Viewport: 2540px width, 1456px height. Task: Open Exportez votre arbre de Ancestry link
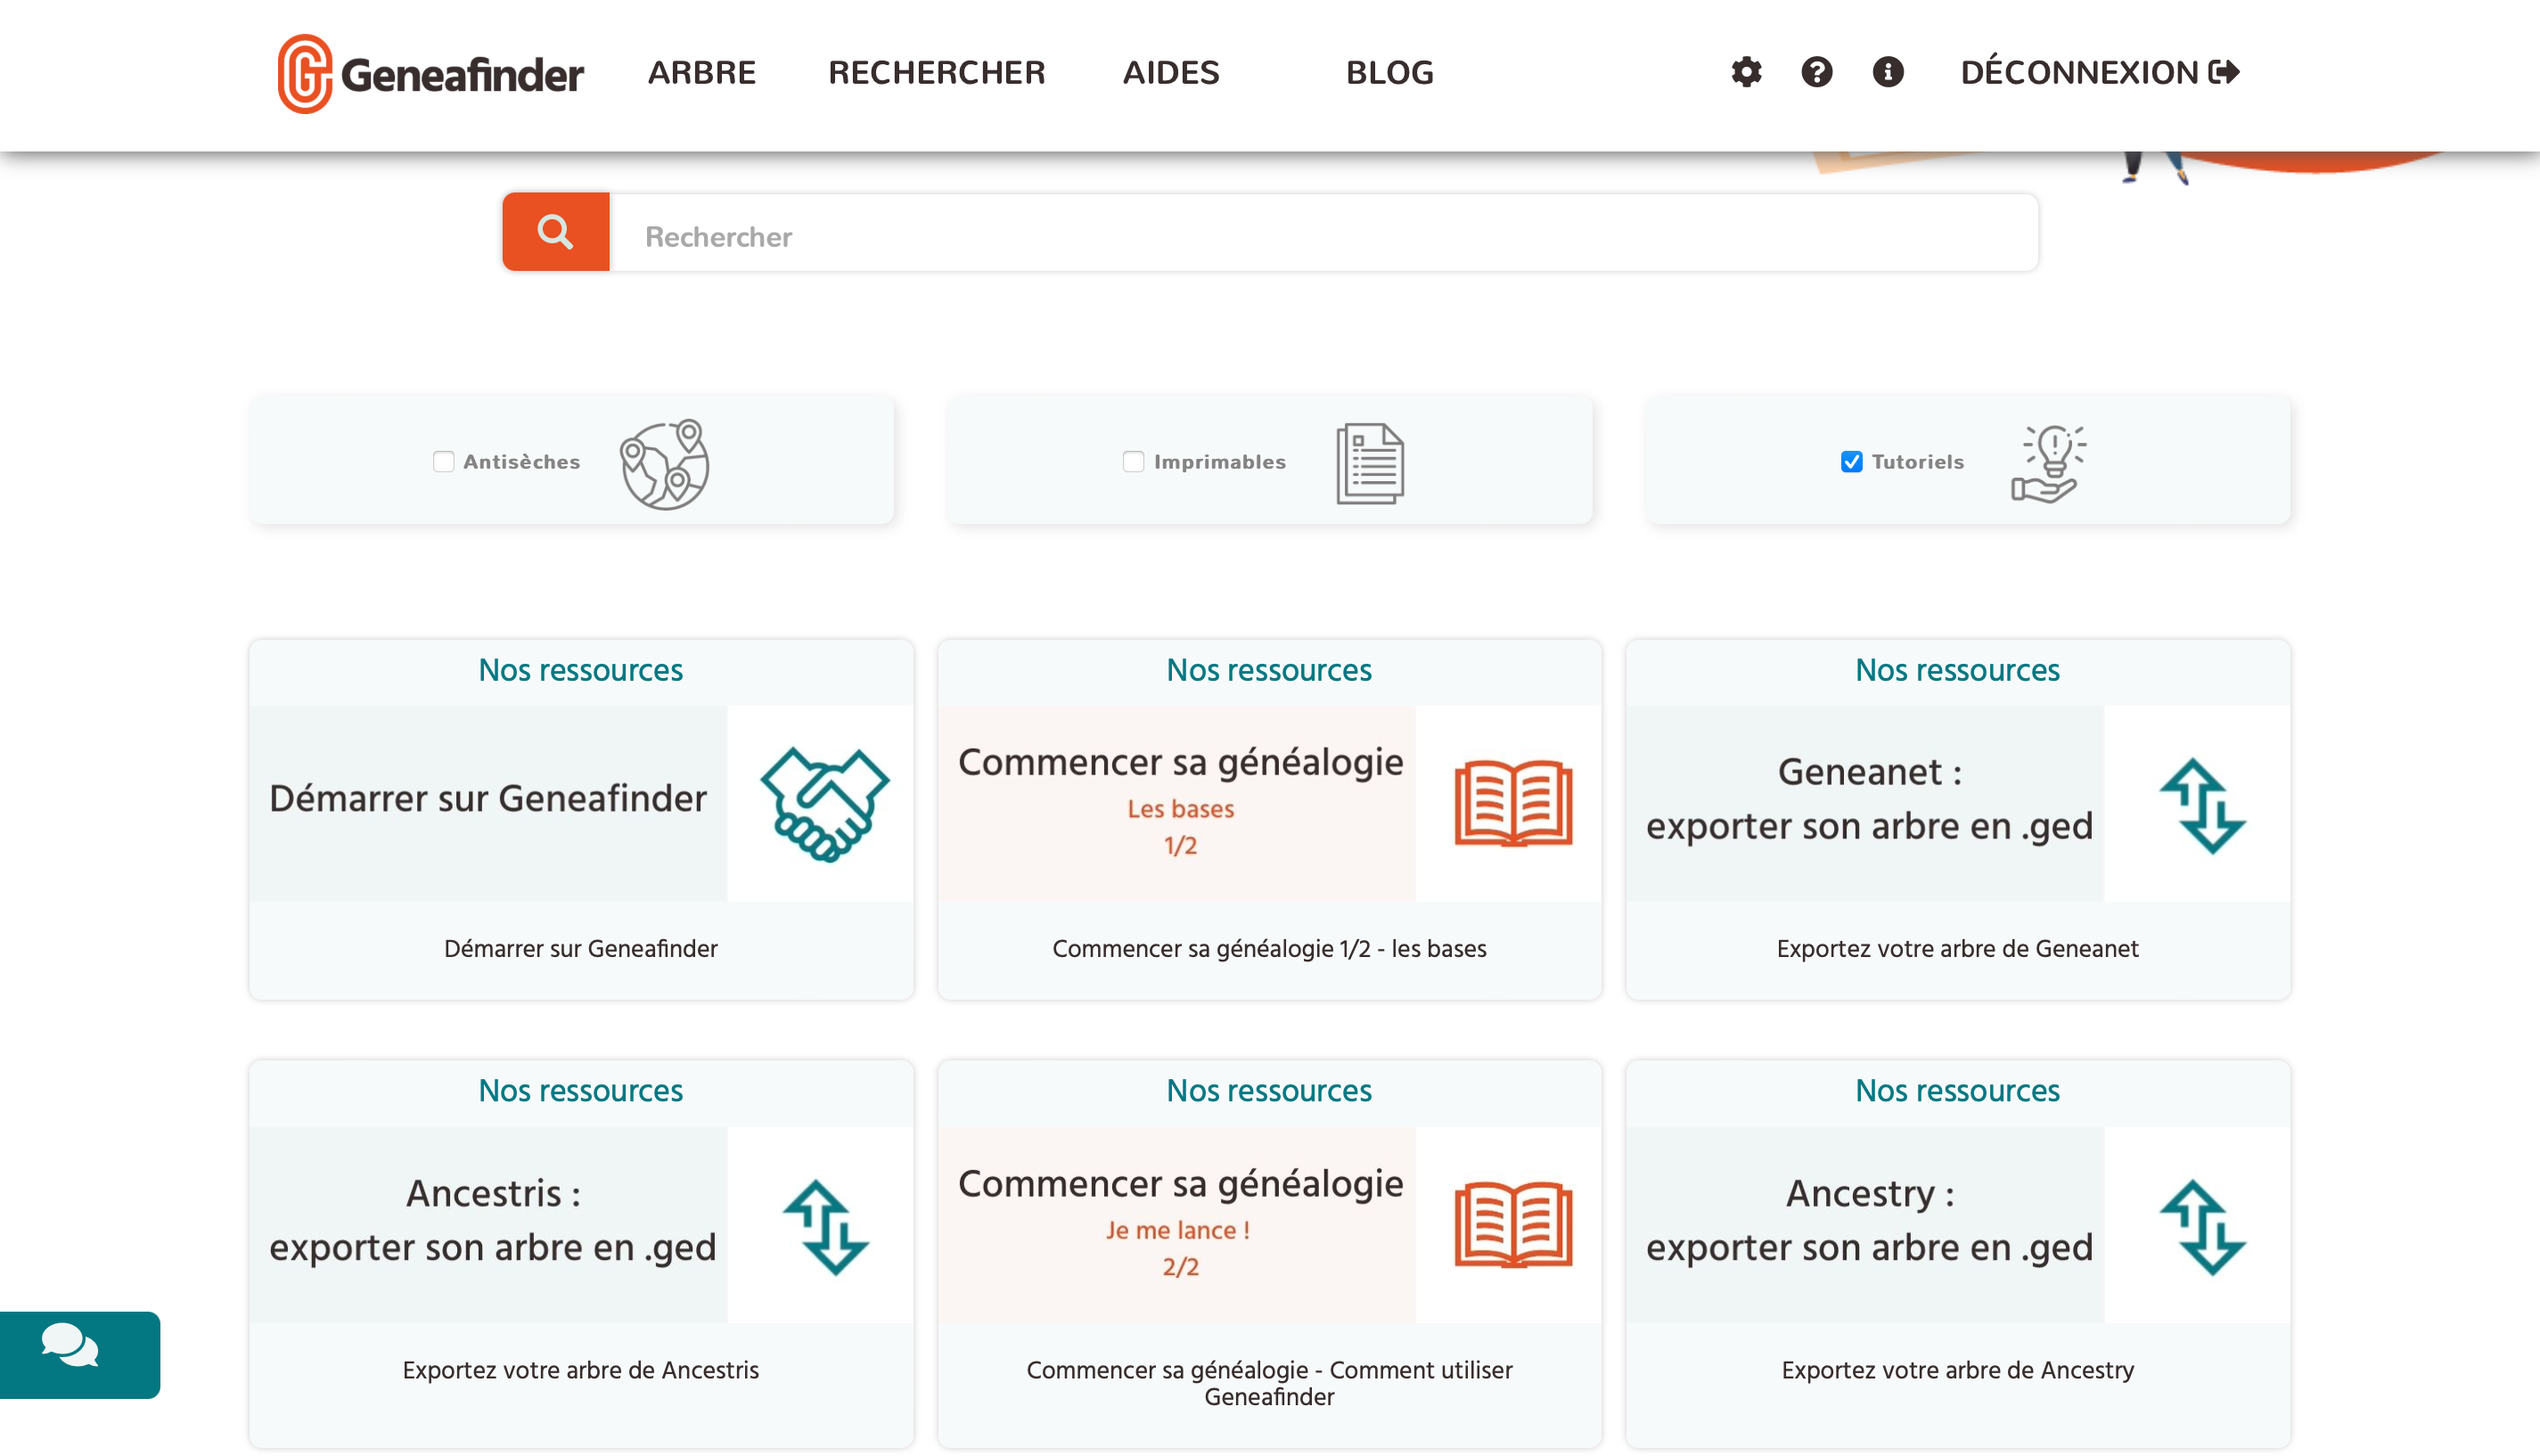point(1957,1370)
